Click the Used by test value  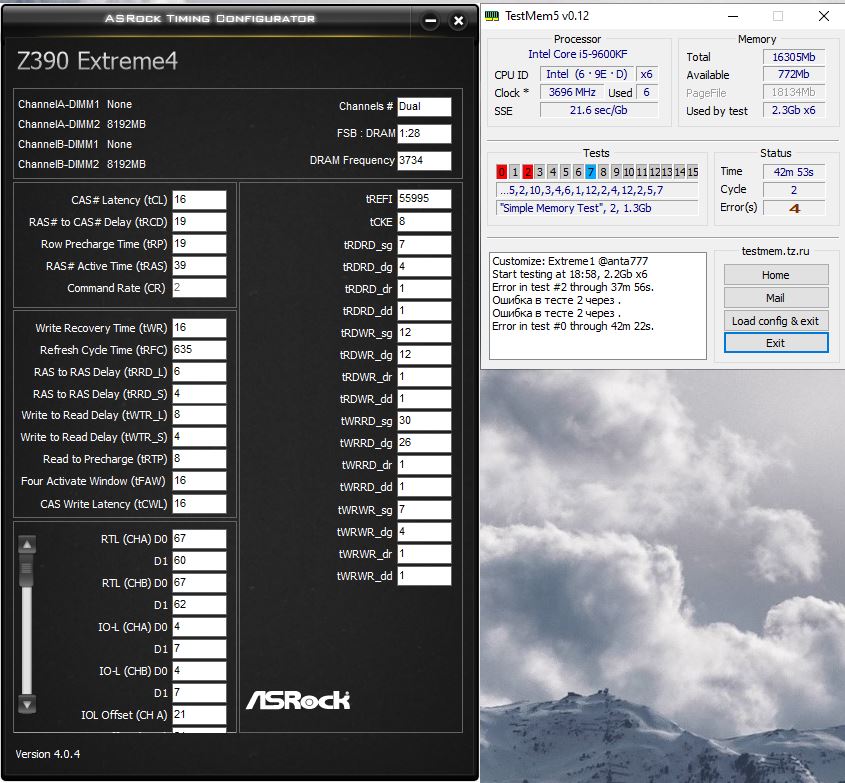tap(793, 110)
